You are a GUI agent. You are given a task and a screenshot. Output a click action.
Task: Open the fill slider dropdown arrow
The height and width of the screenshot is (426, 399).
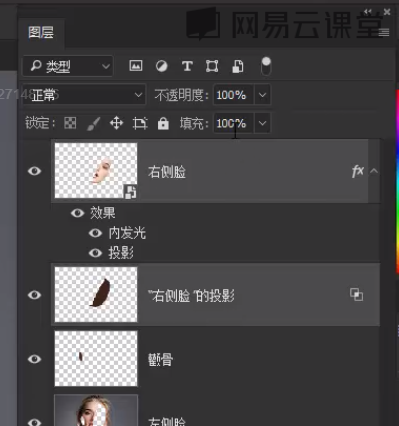262,123
